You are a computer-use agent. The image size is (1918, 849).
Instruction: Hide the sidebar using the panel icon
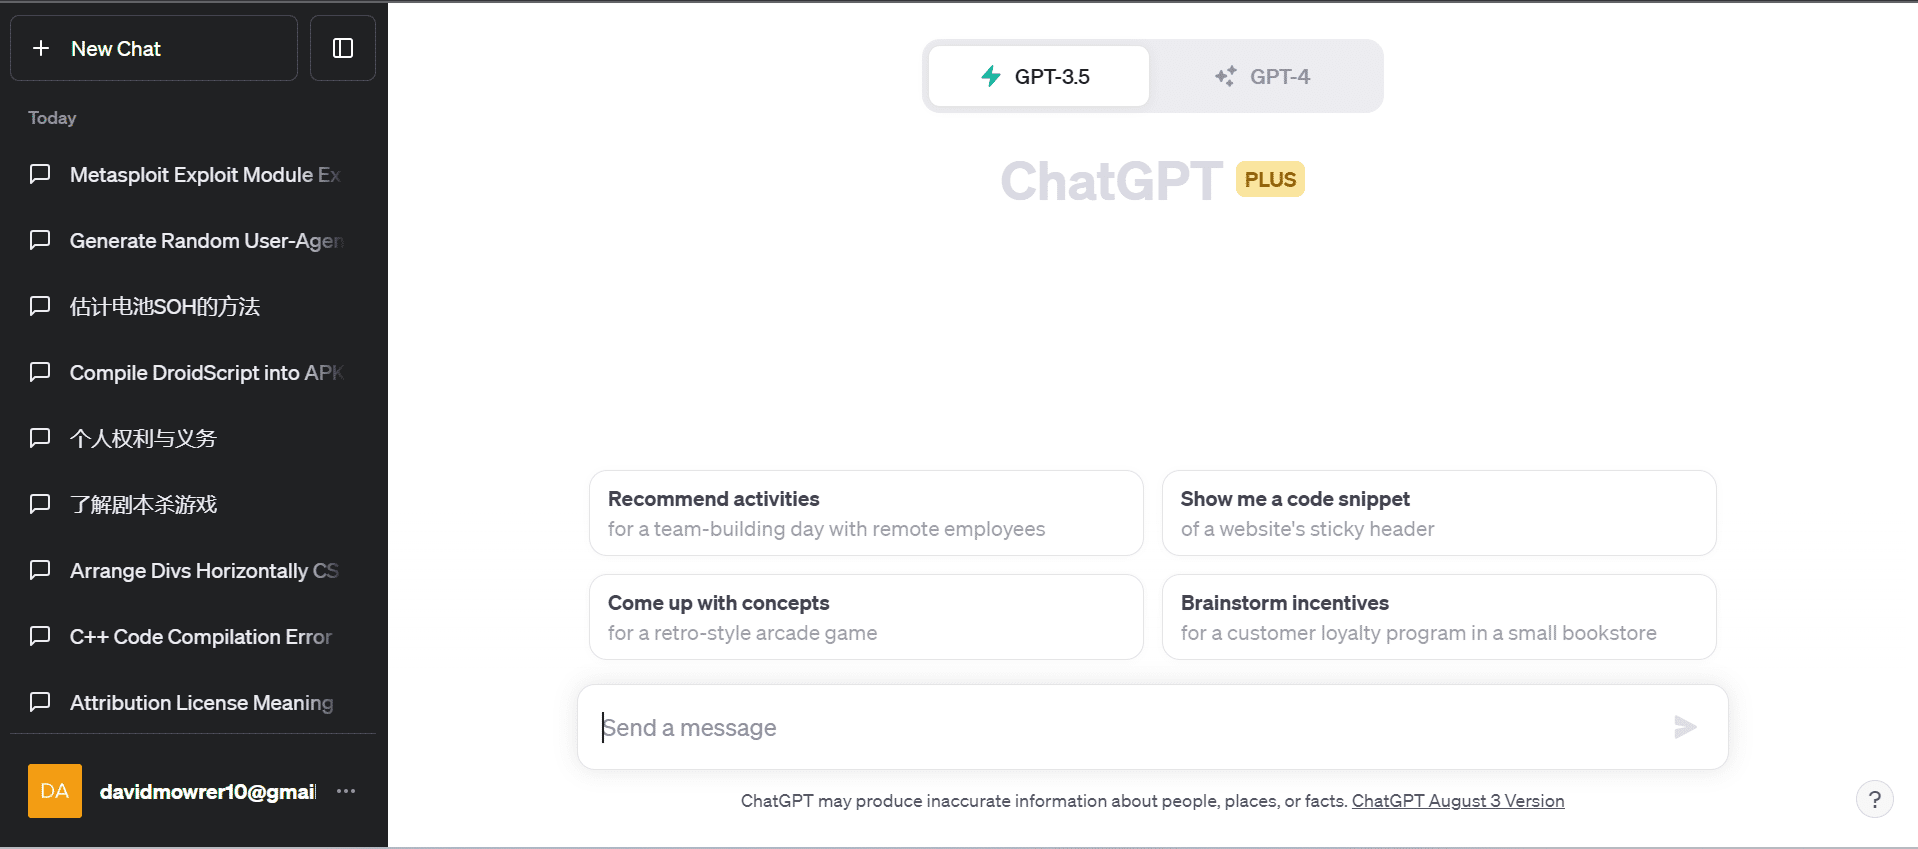343,48
